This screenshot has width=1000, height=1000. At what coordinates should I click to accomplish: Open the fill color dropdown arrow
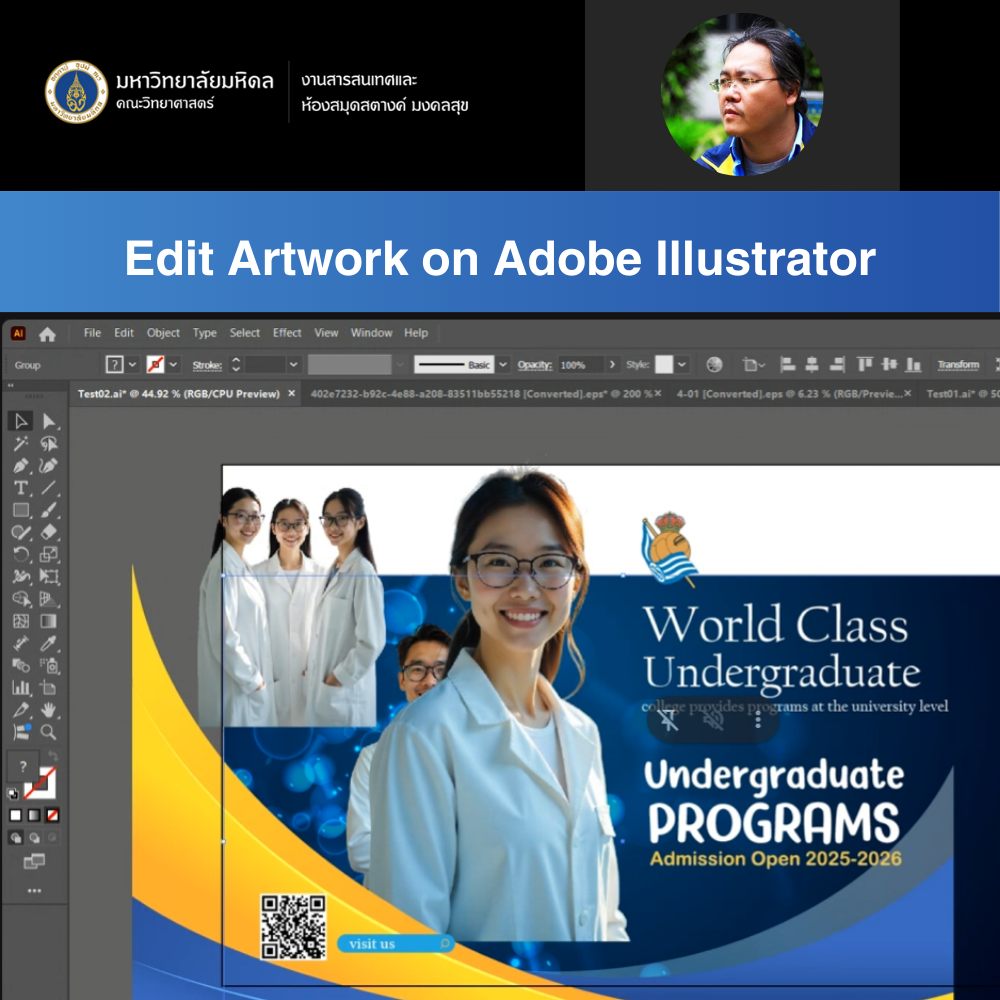click(134, 365)
